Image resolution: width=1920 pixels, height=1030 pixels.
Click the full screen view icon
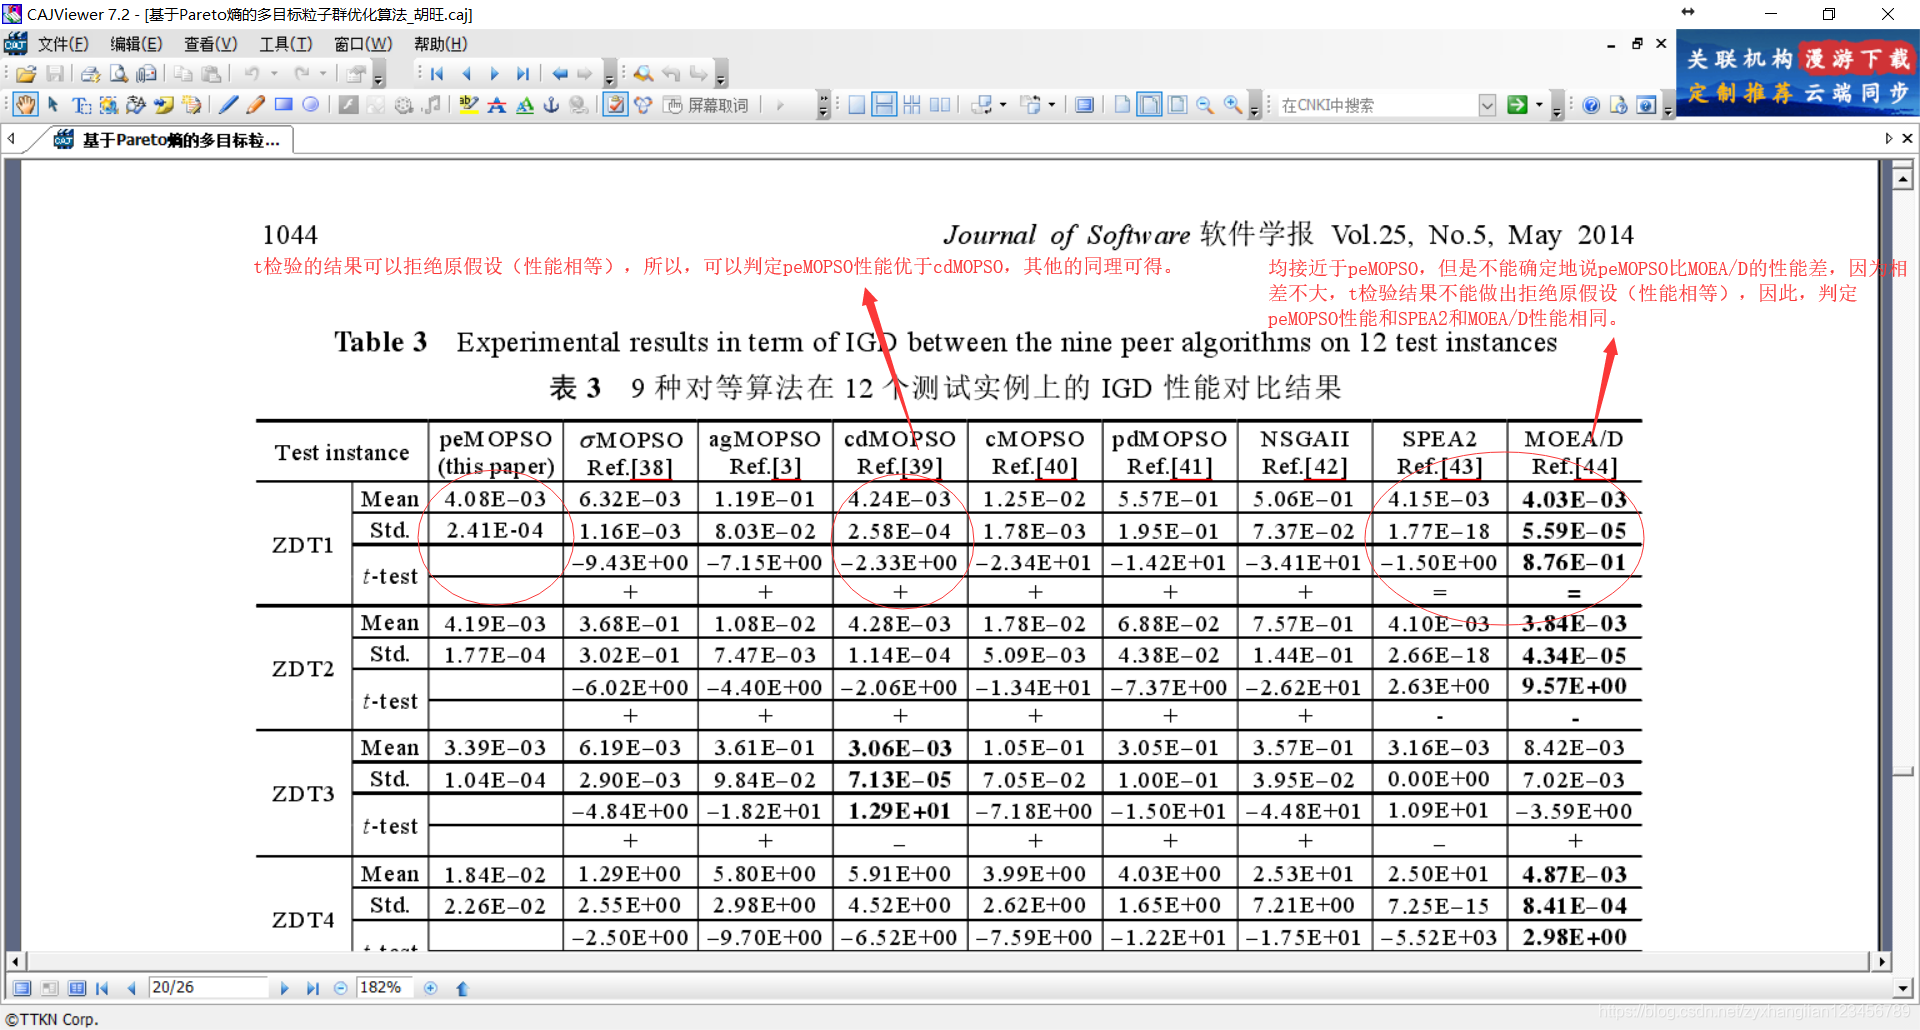coord(1084,105)
